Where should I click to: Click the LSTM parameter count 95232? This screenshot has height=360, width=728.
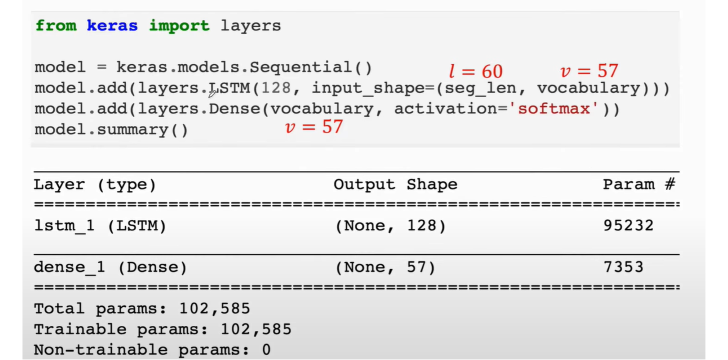[x=628, y=226]
